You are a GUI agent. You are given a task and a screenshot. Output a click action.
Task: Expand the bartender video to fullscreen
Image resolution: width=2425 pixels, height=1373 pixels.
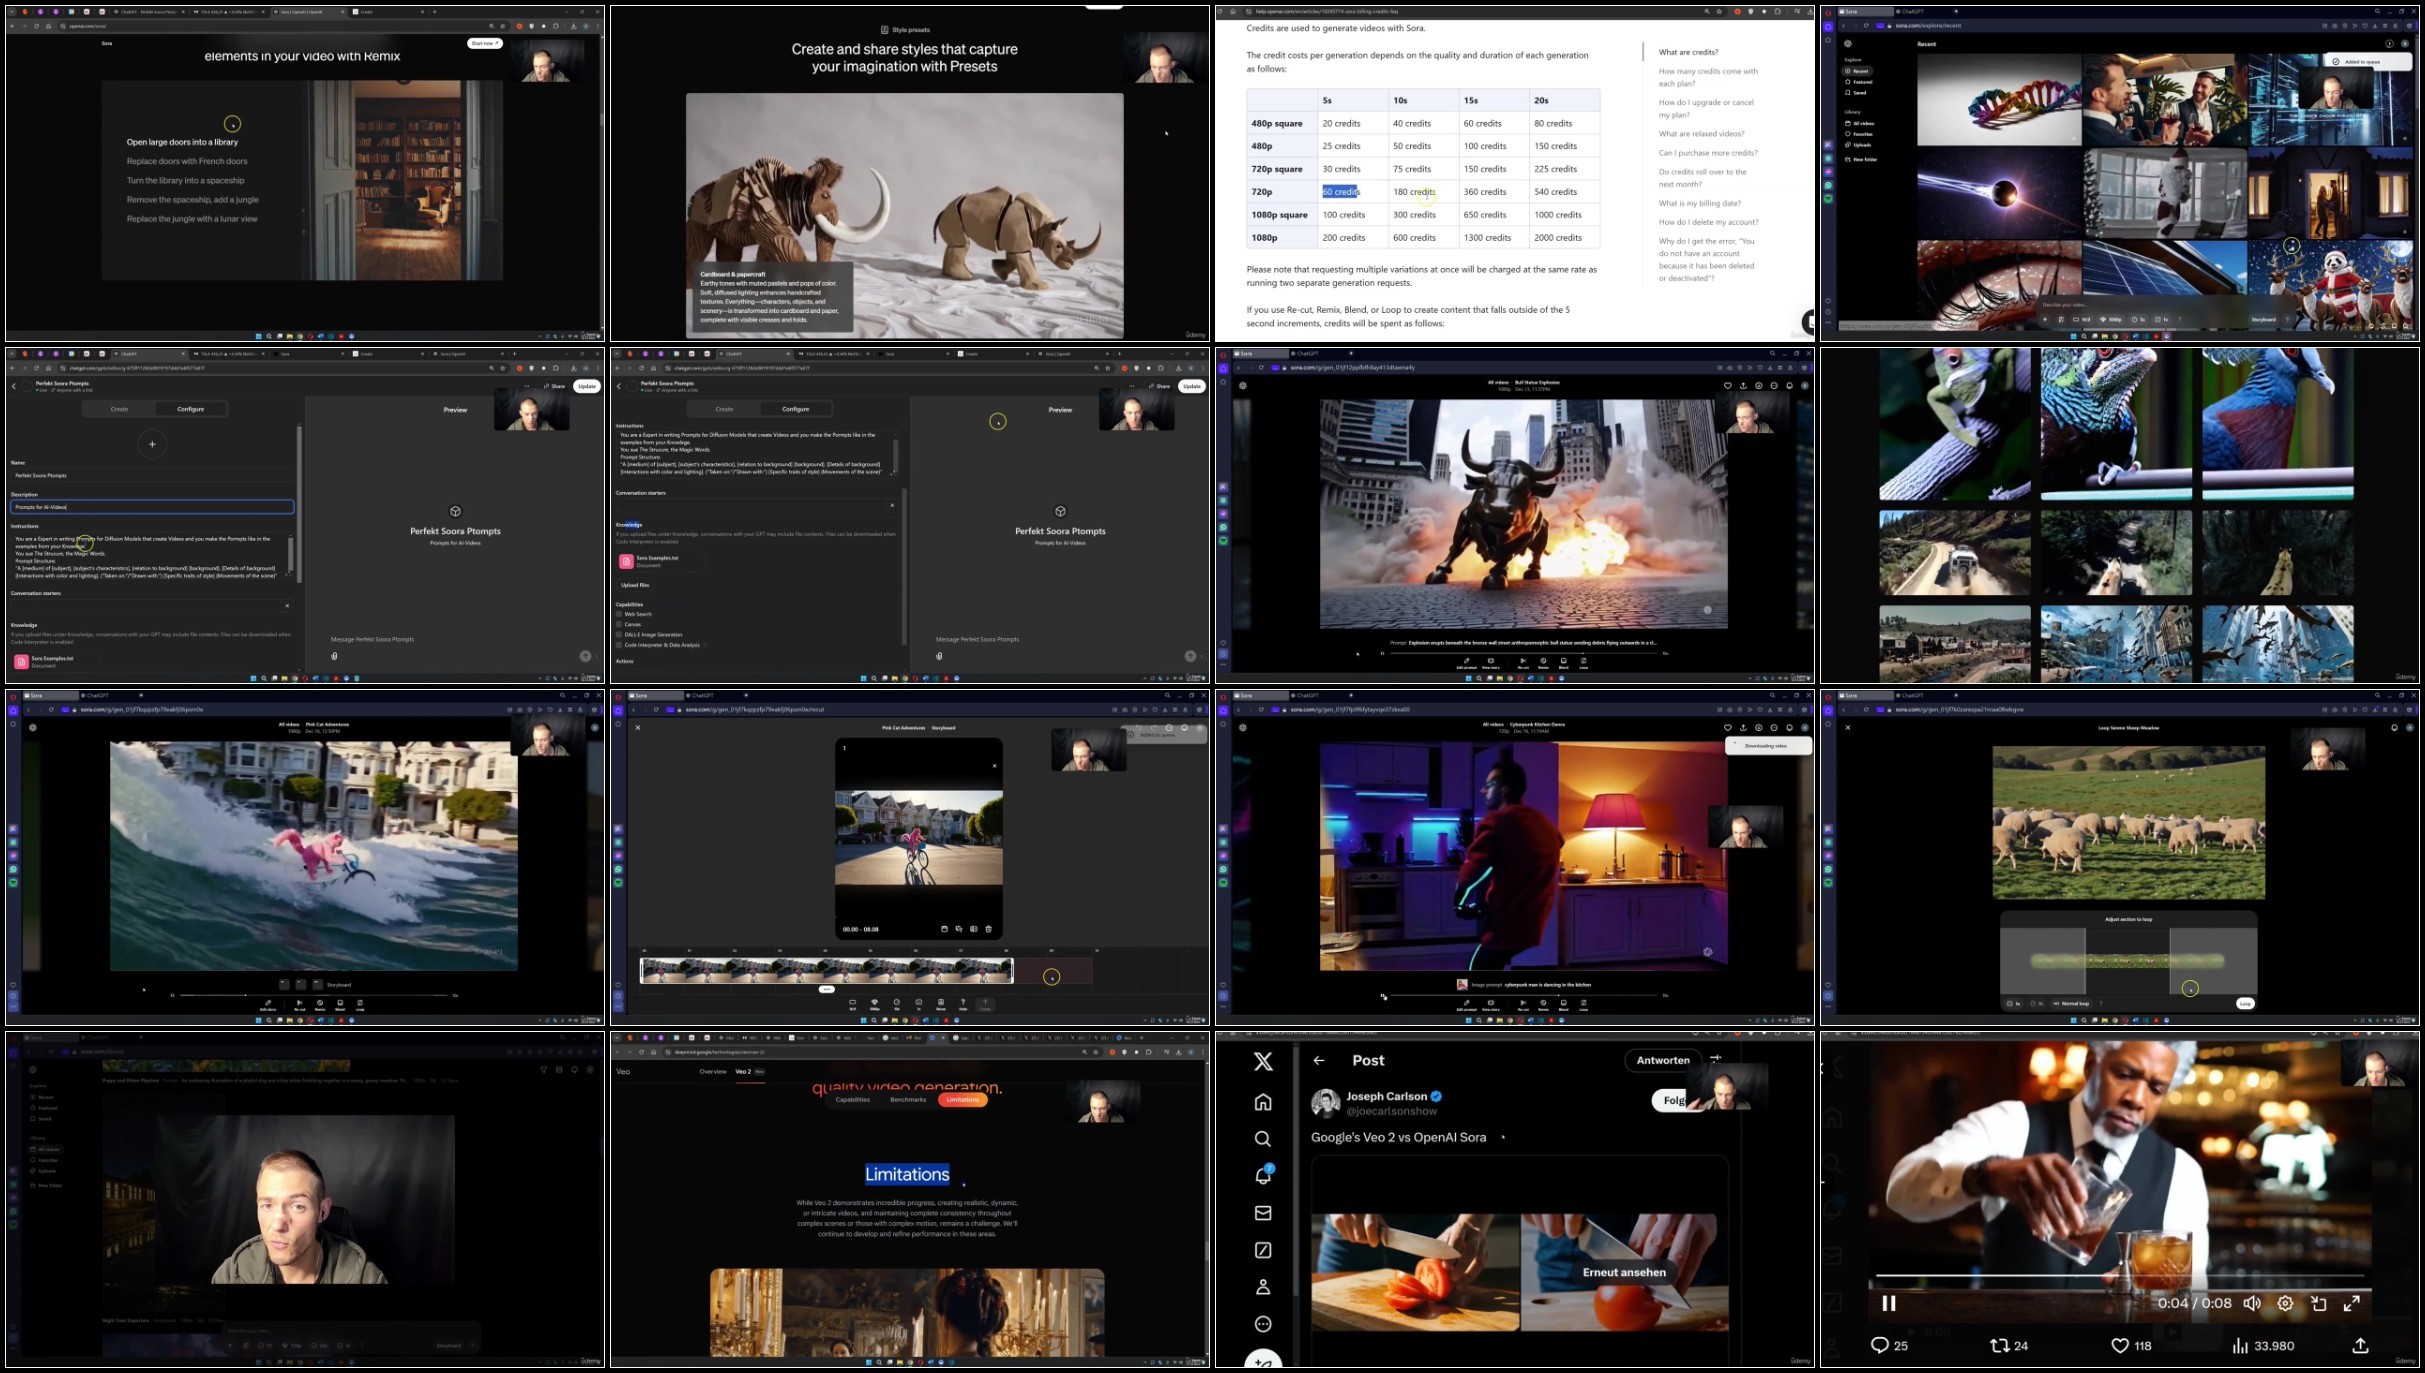pyautogui.click(x=2352, y=1303)
